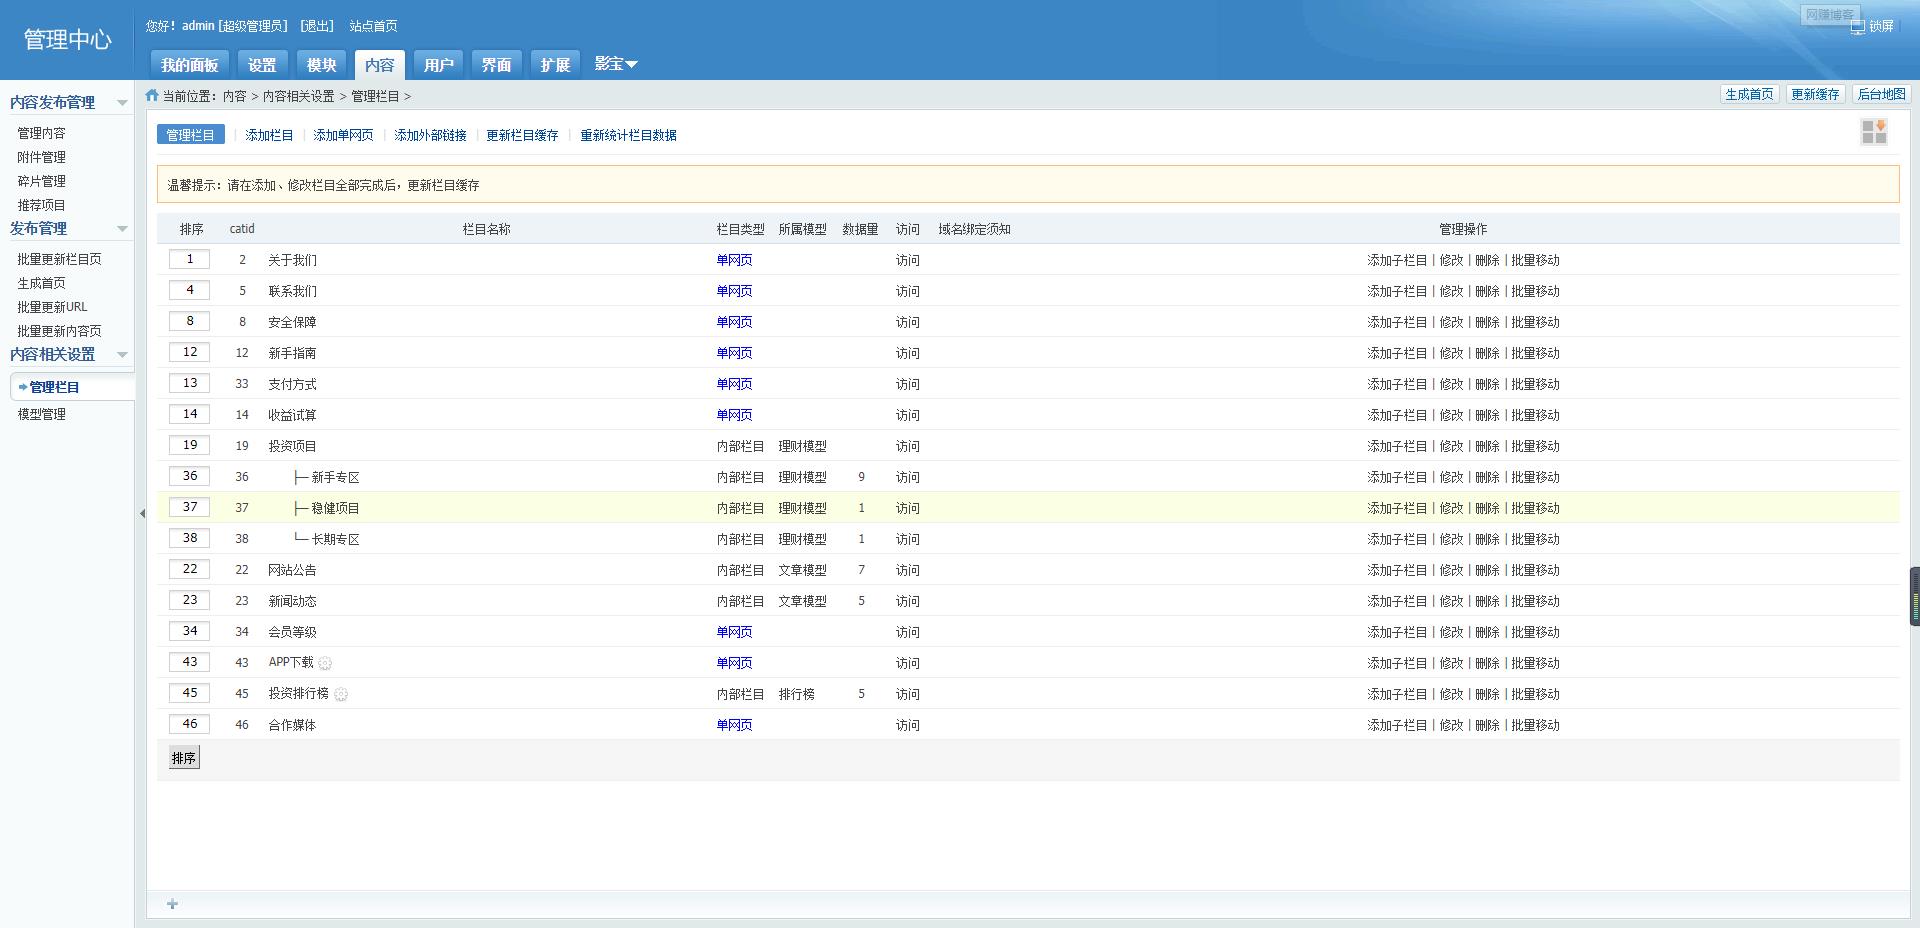This screenshot has width=1920, height=928.
Task: Switch to the 设置 tab
Action: [262, 65]
